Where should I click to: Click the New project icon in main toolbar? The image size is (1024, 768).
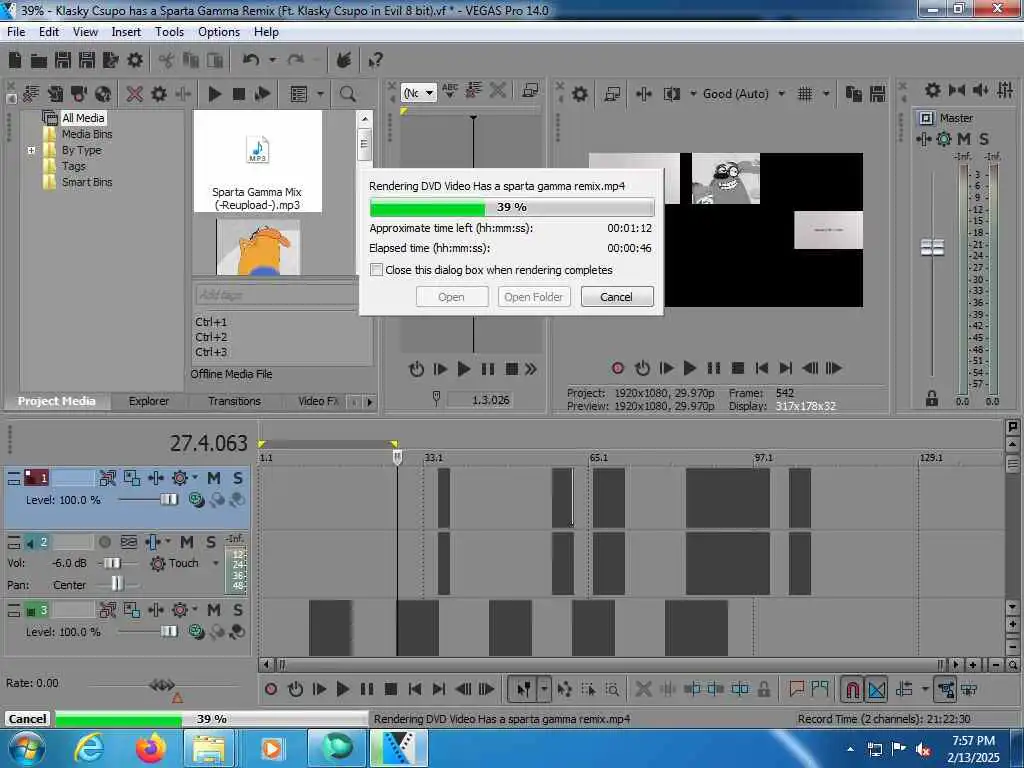pyautogui.click(x=15, y=60)
